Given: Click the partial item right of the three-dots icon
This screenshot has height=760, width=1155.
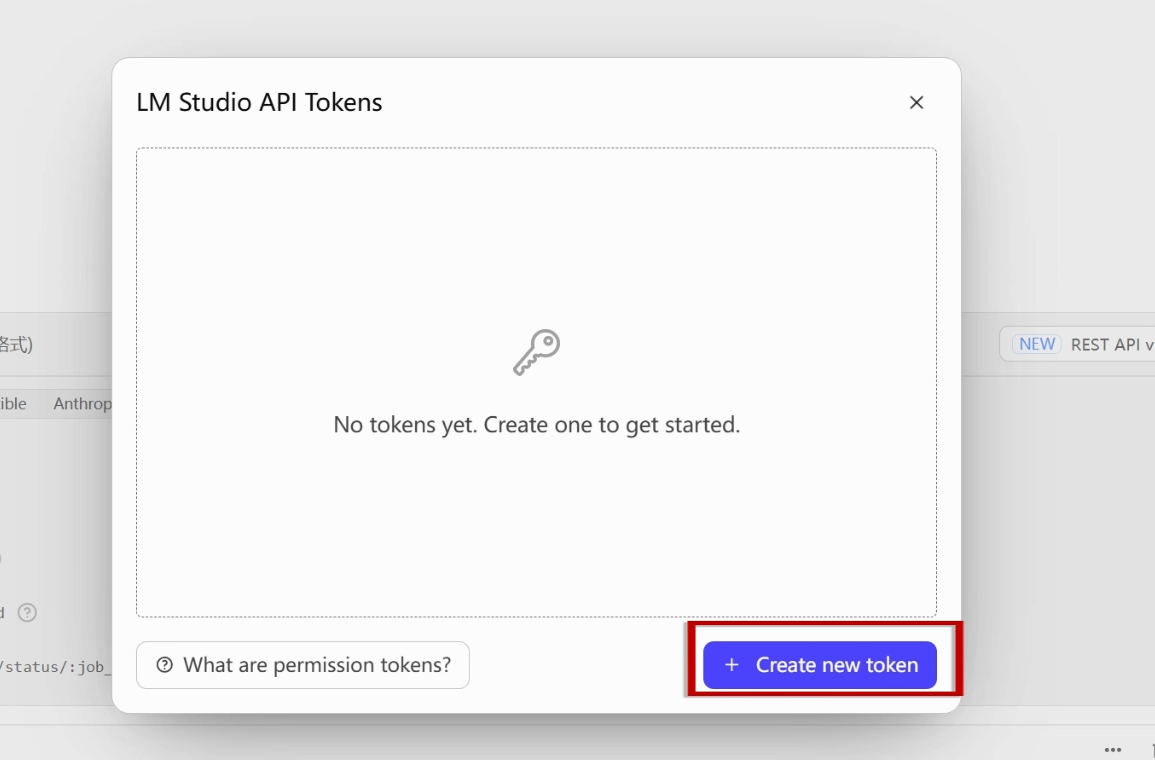Looking at the screenshot, I should (1153, 750).
